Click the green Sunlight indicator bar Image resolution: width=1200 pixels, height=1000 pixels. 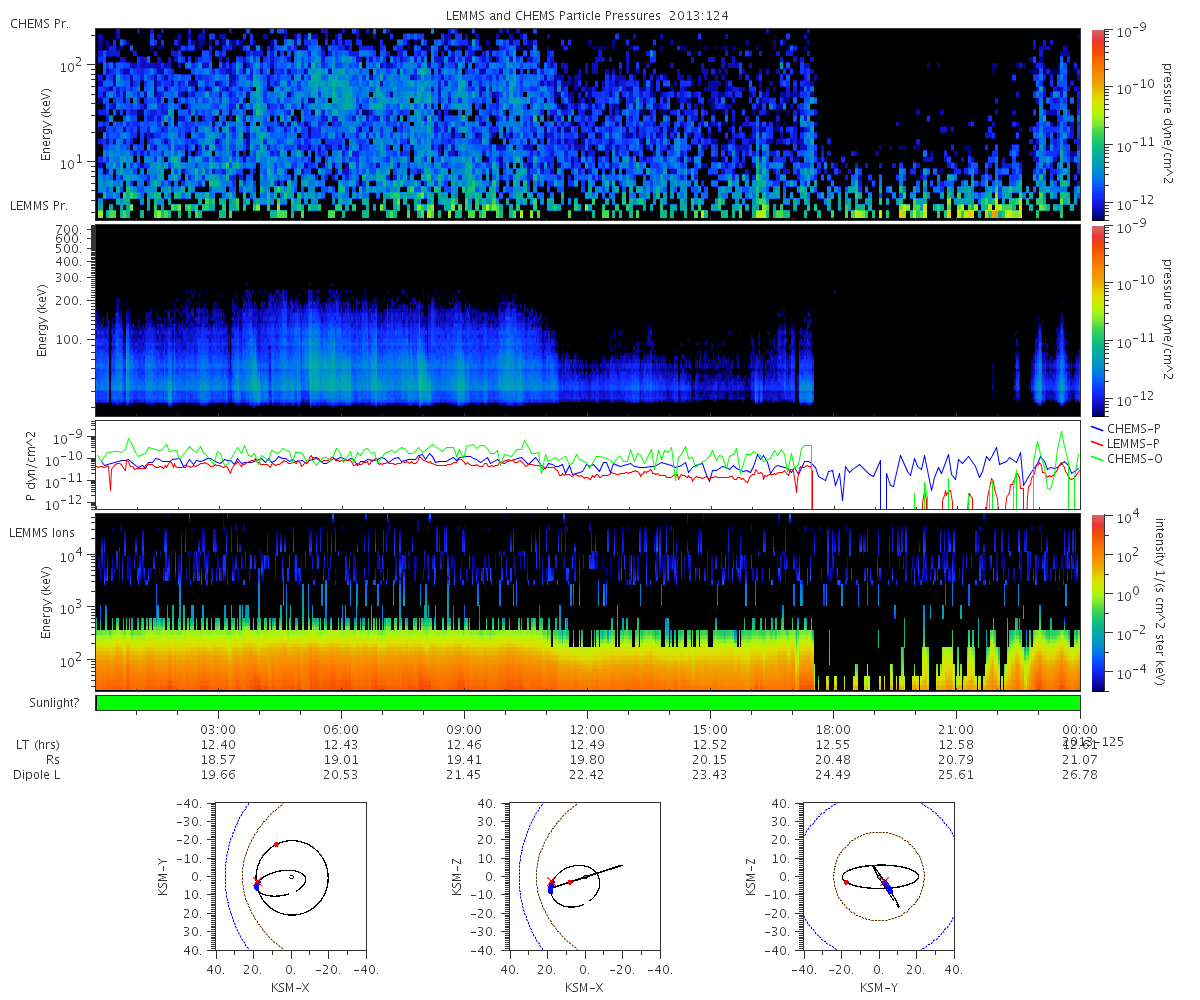point(588,703)
